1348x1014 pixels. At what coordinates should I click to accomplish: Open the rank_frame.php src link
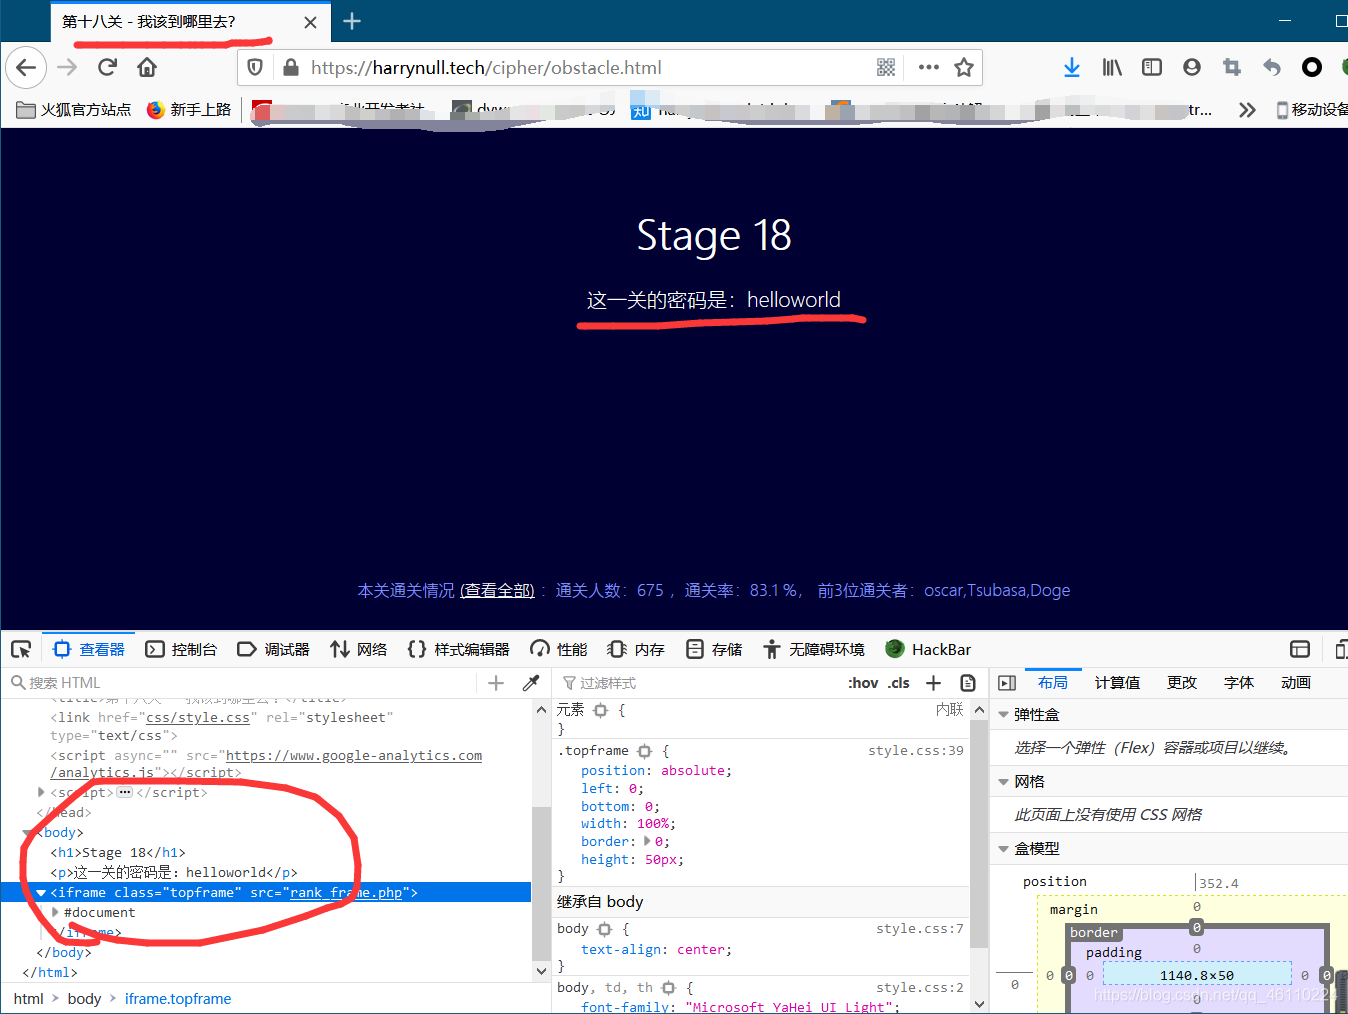tap(346, 892)
